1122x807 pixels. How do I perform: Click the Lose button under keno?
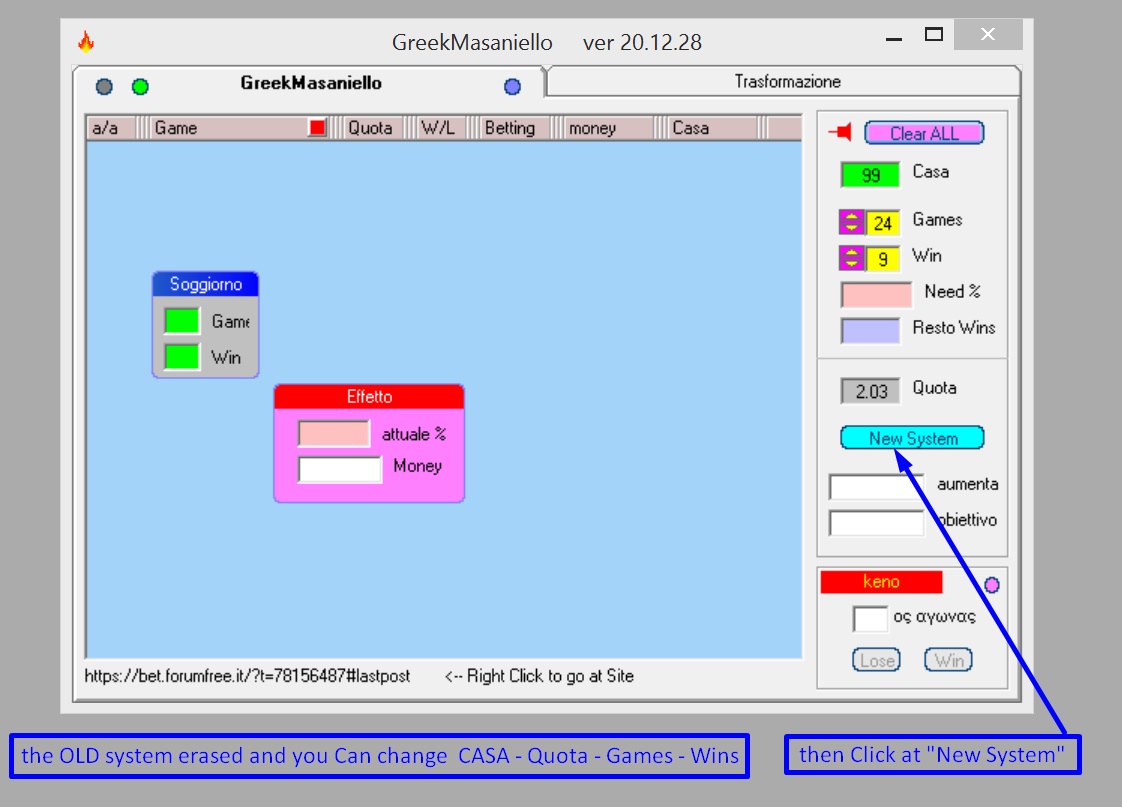[x=877, y=660]
